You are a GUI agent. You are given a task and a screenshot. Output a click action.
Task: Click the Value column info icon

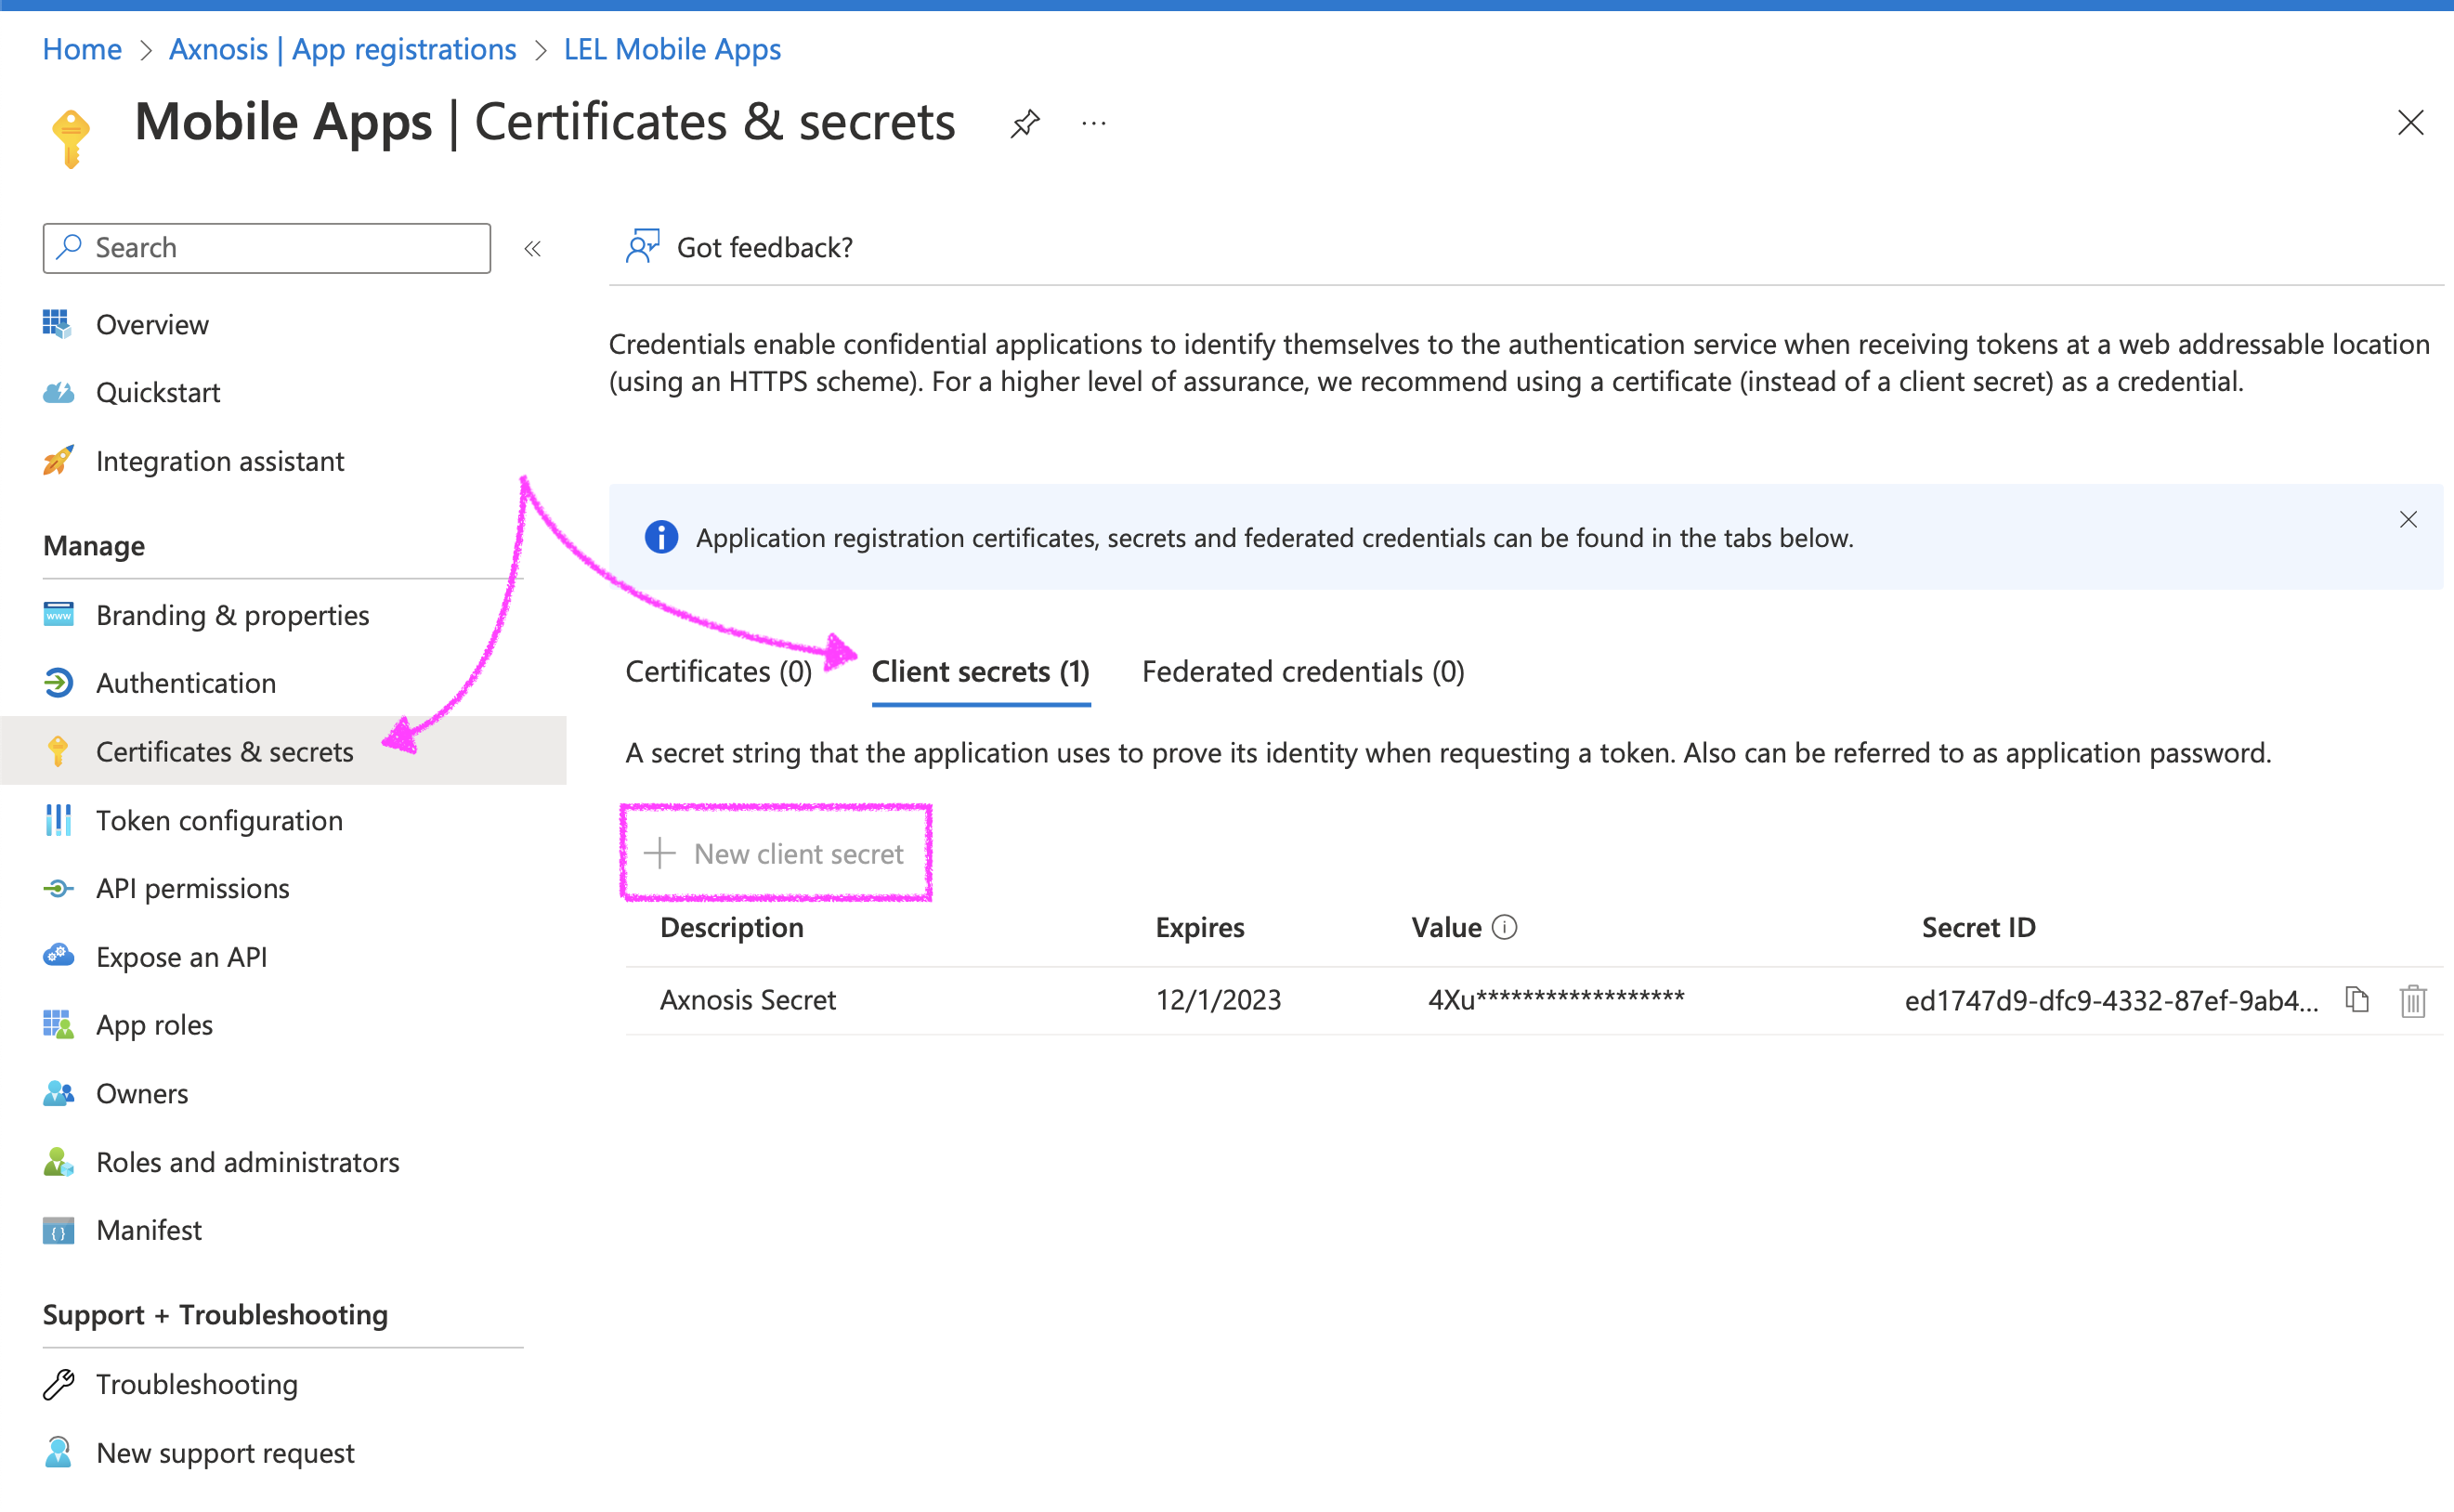pyautogui.click(x=1503, y=927)
